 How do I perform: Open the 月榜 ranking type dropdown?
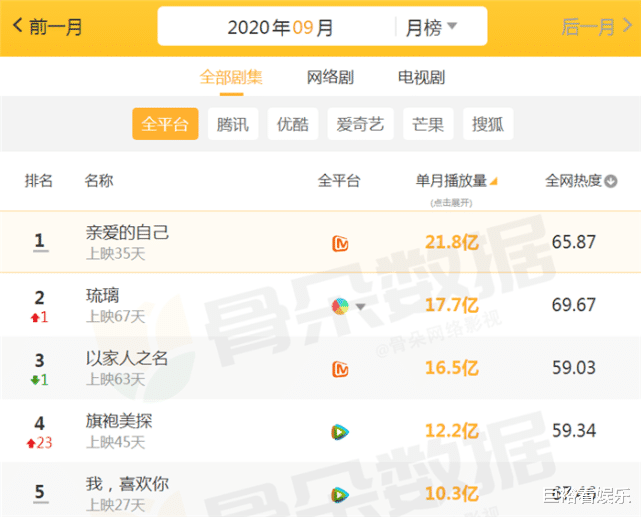(x=431, y=27)
